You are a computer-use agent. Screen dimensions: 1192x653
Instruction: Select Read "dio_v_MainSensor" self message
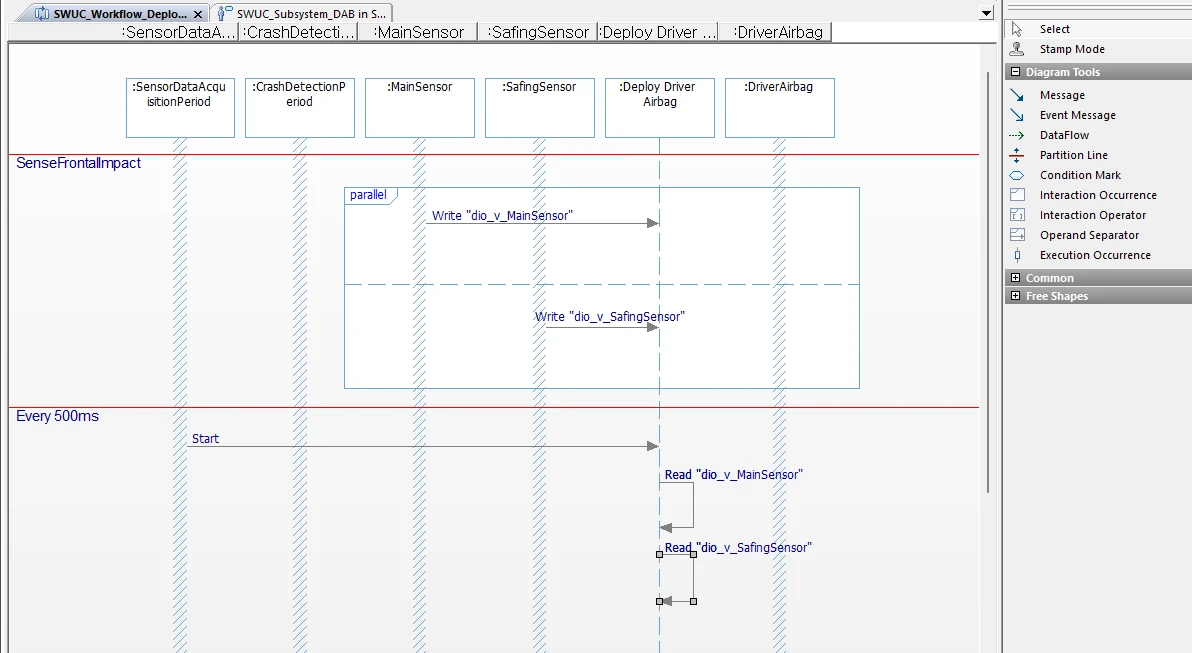click(x=734, y=474)
